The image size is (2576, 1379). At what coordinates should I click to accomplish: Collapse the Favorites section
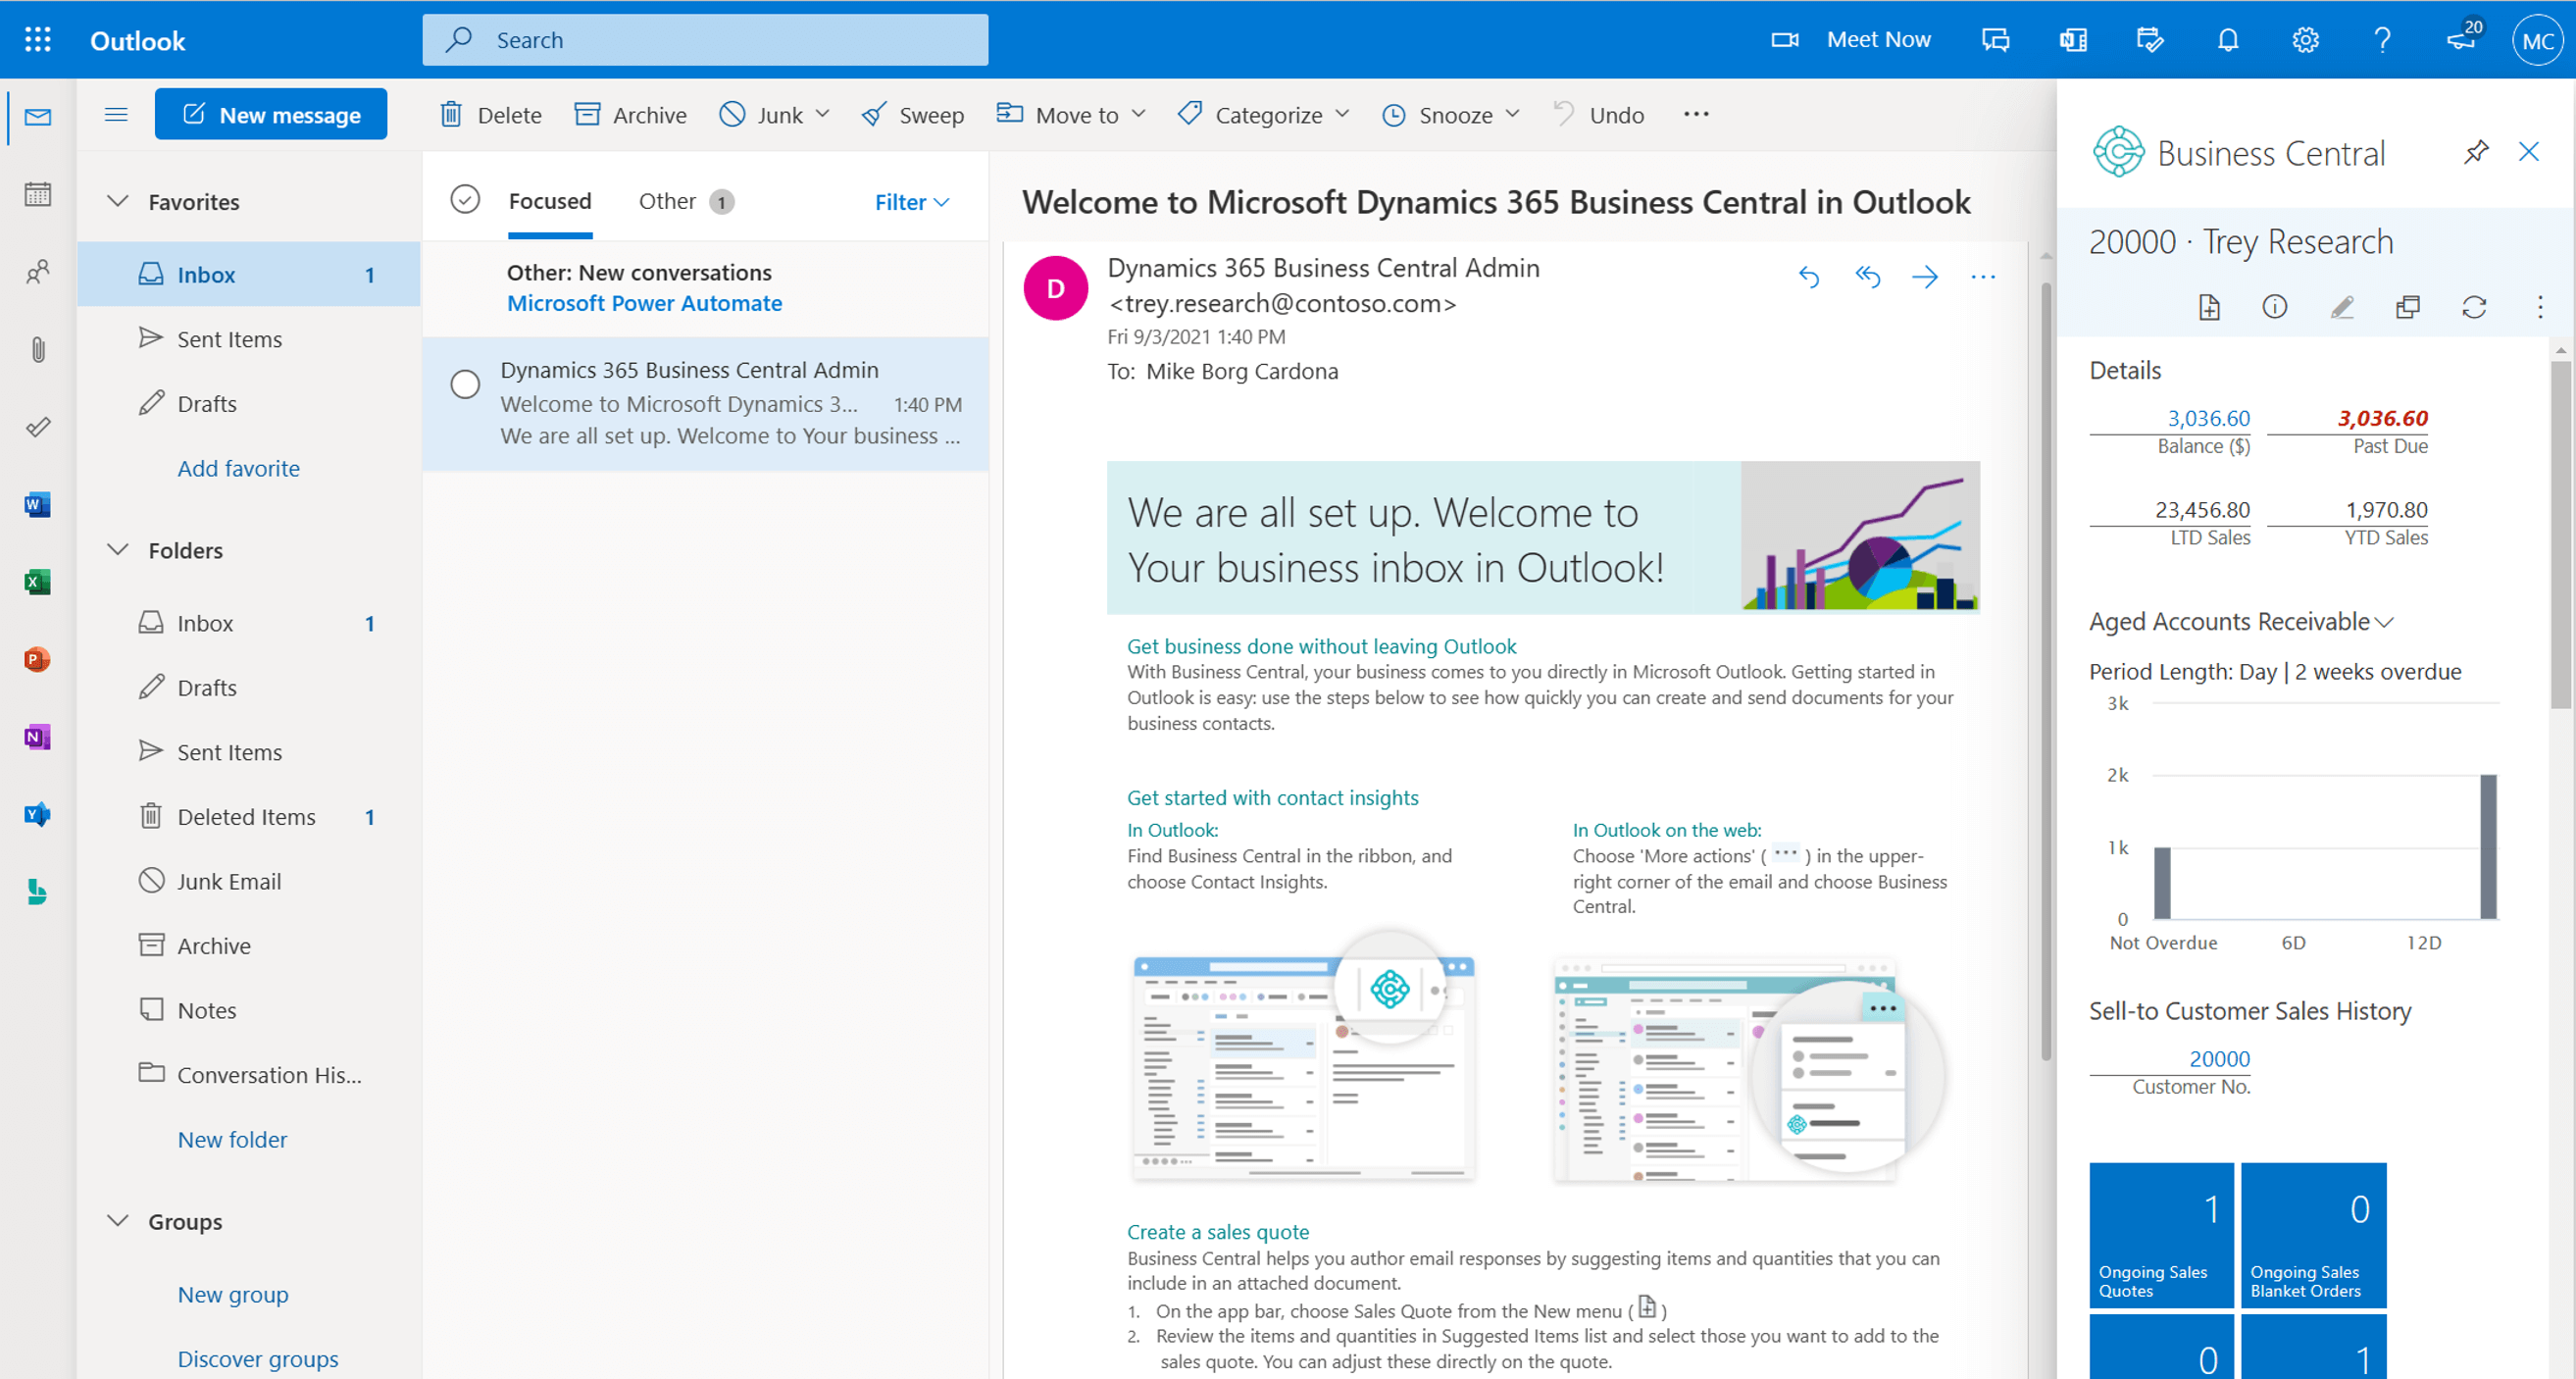pyautogui.click(x=118, y=201)
